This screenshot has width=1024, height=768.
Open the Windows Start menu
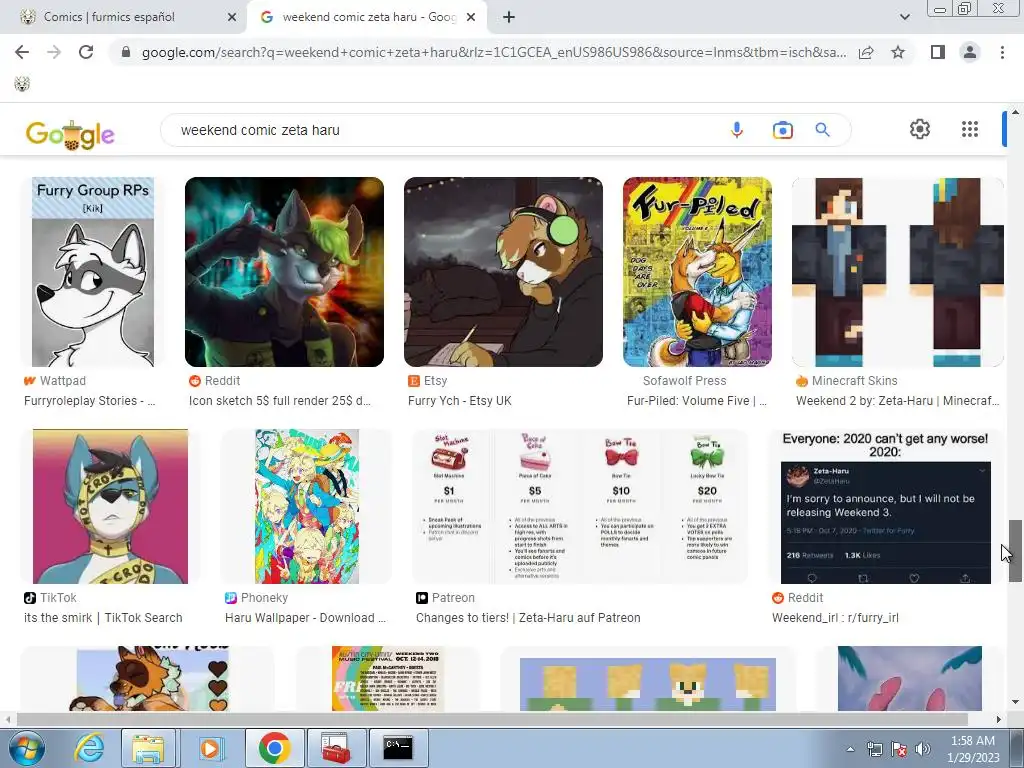point(27,748)
